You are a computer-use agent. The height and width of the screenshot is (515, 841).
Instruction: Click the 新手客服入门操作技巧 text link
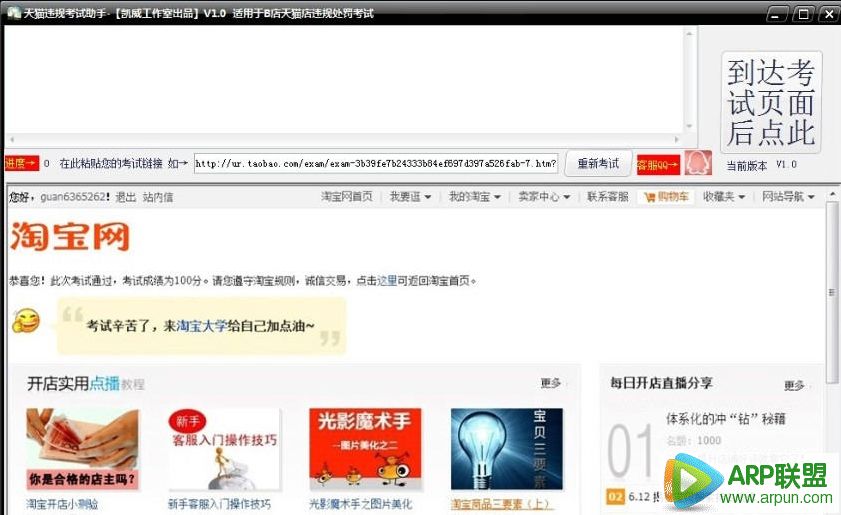219,504
